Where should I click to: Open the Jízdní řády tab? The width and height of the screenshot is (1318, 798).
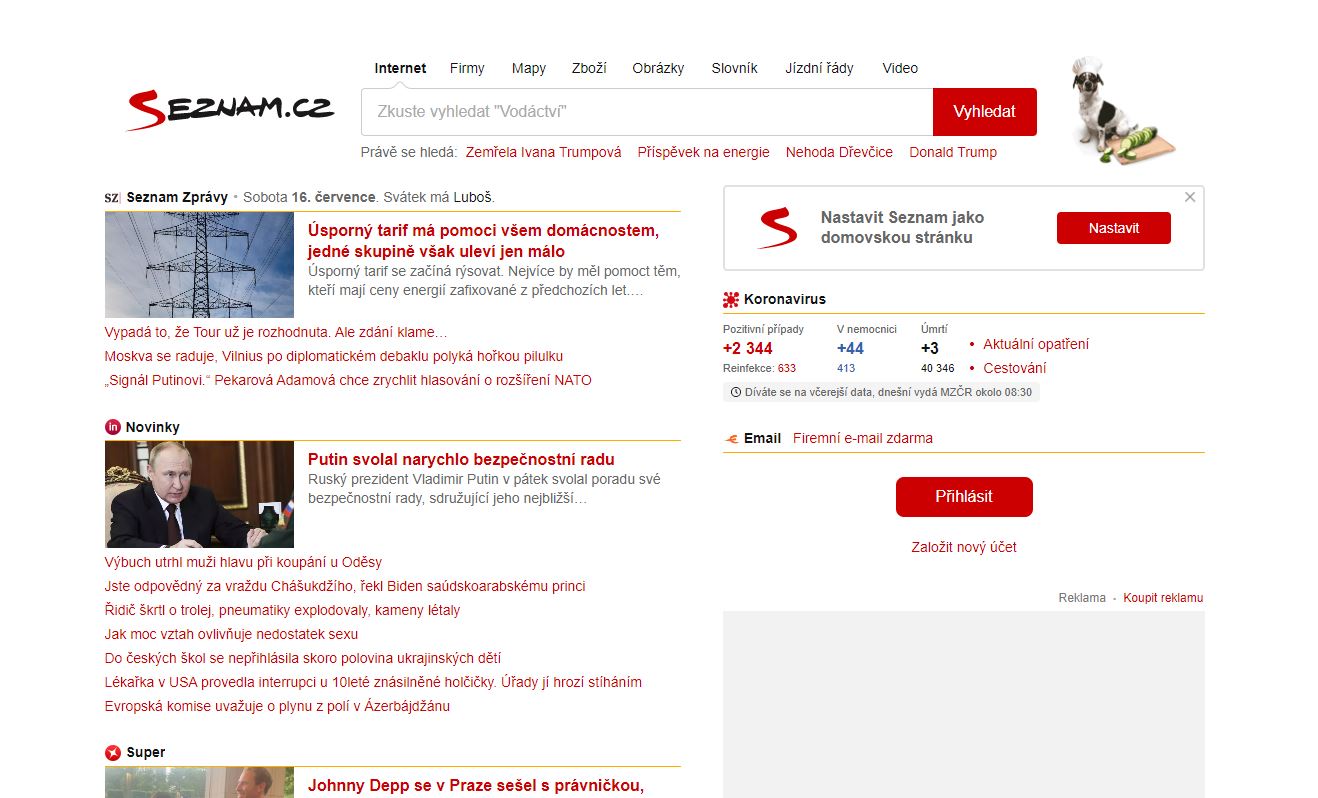click(820, 68)
